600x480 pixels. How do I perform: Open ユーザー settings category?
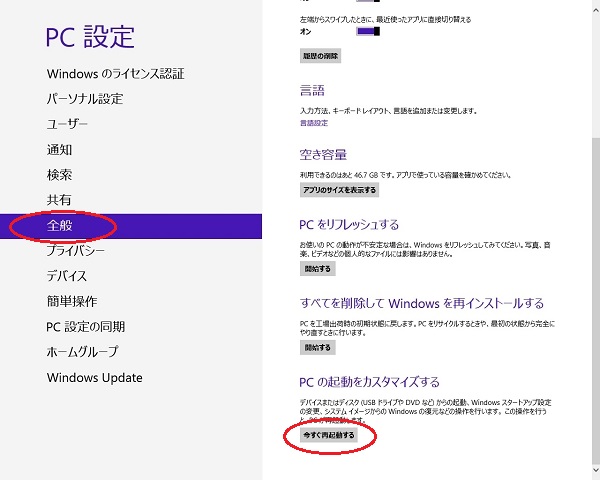(x=67, y=124)
